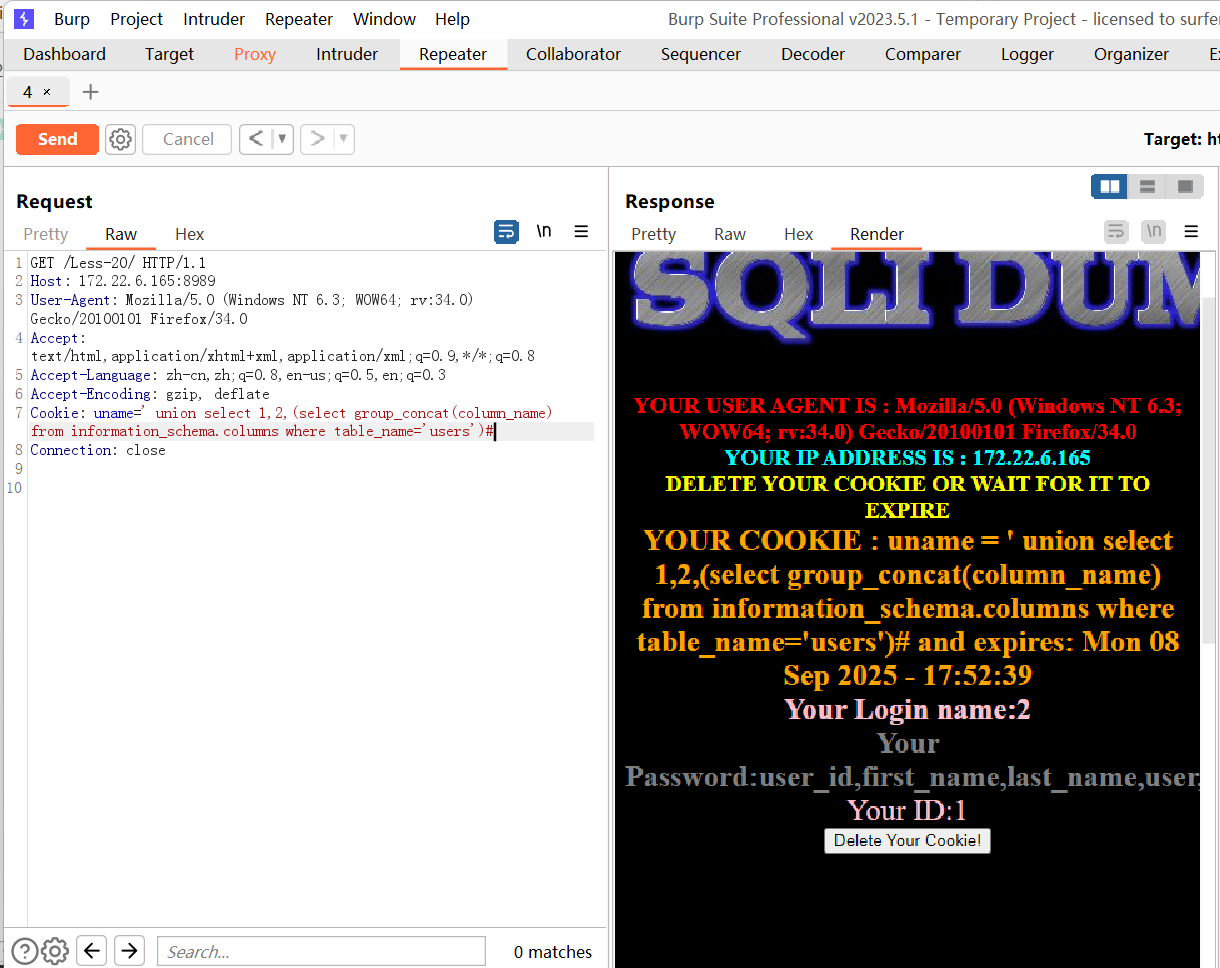Open the Response panel hamburger menu
Image resolution: width=1220 pixels, height=968 pixels.
(x=1191, y=232)
